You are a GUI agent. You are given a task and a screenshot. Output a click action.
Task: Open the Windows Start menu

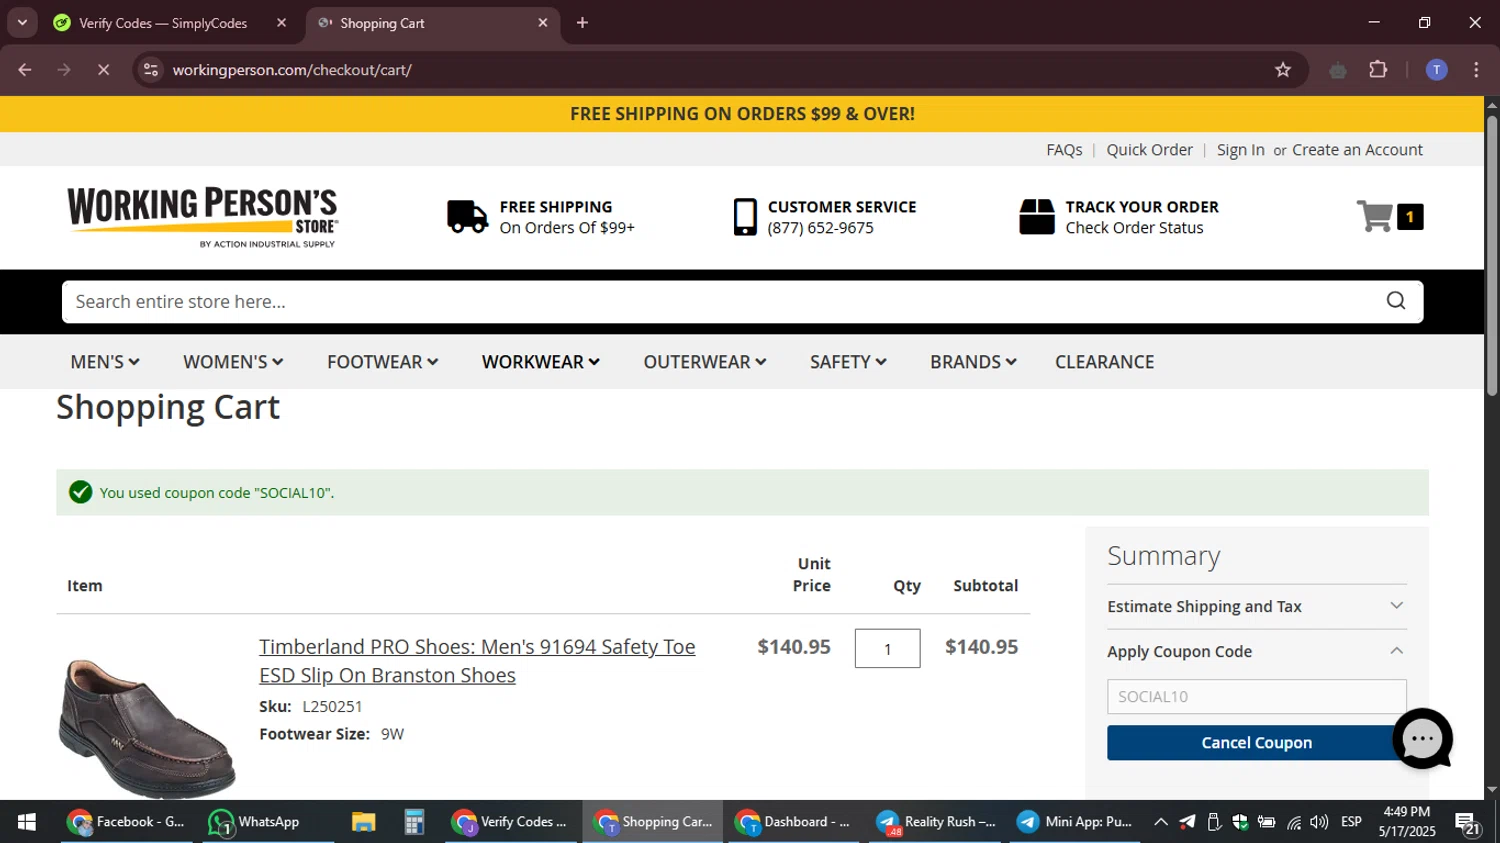click(27, 822)
